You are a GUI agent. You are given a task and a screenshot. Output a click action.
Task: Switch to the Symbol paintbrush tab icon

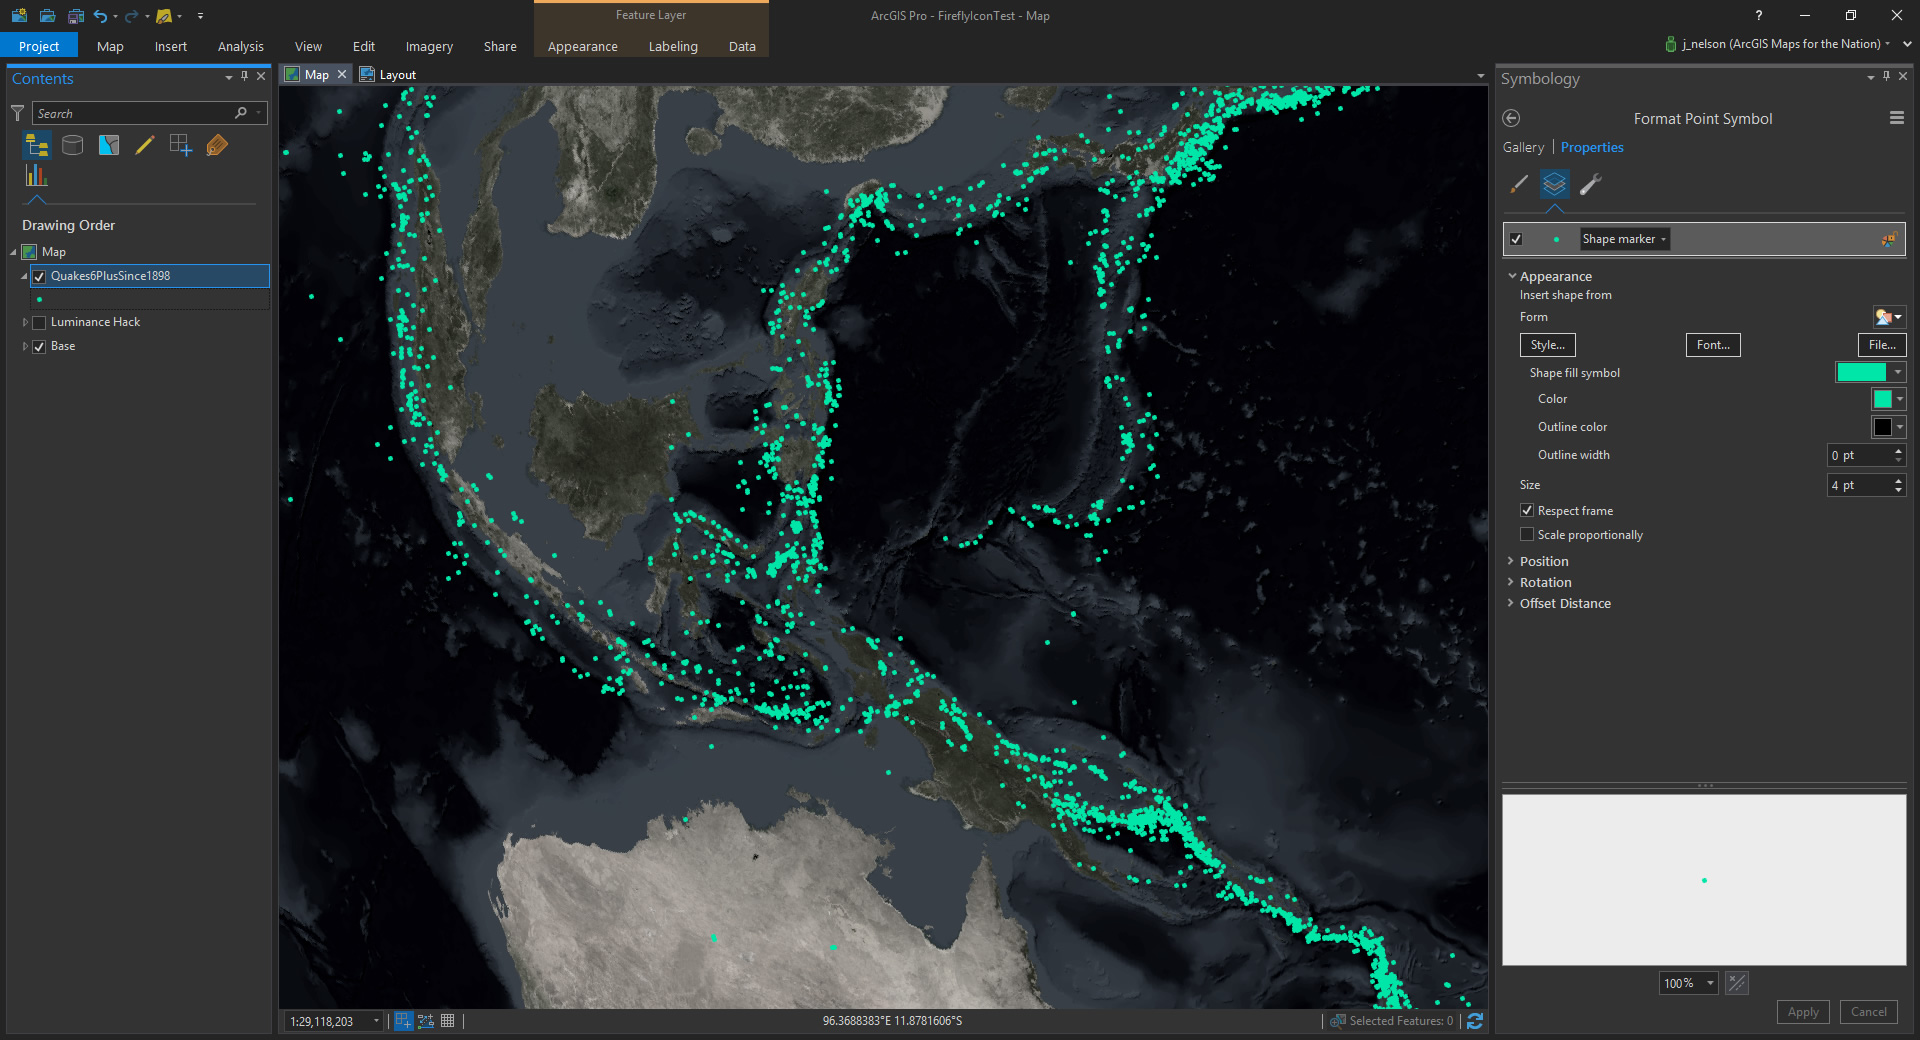tap(1518, 184)
